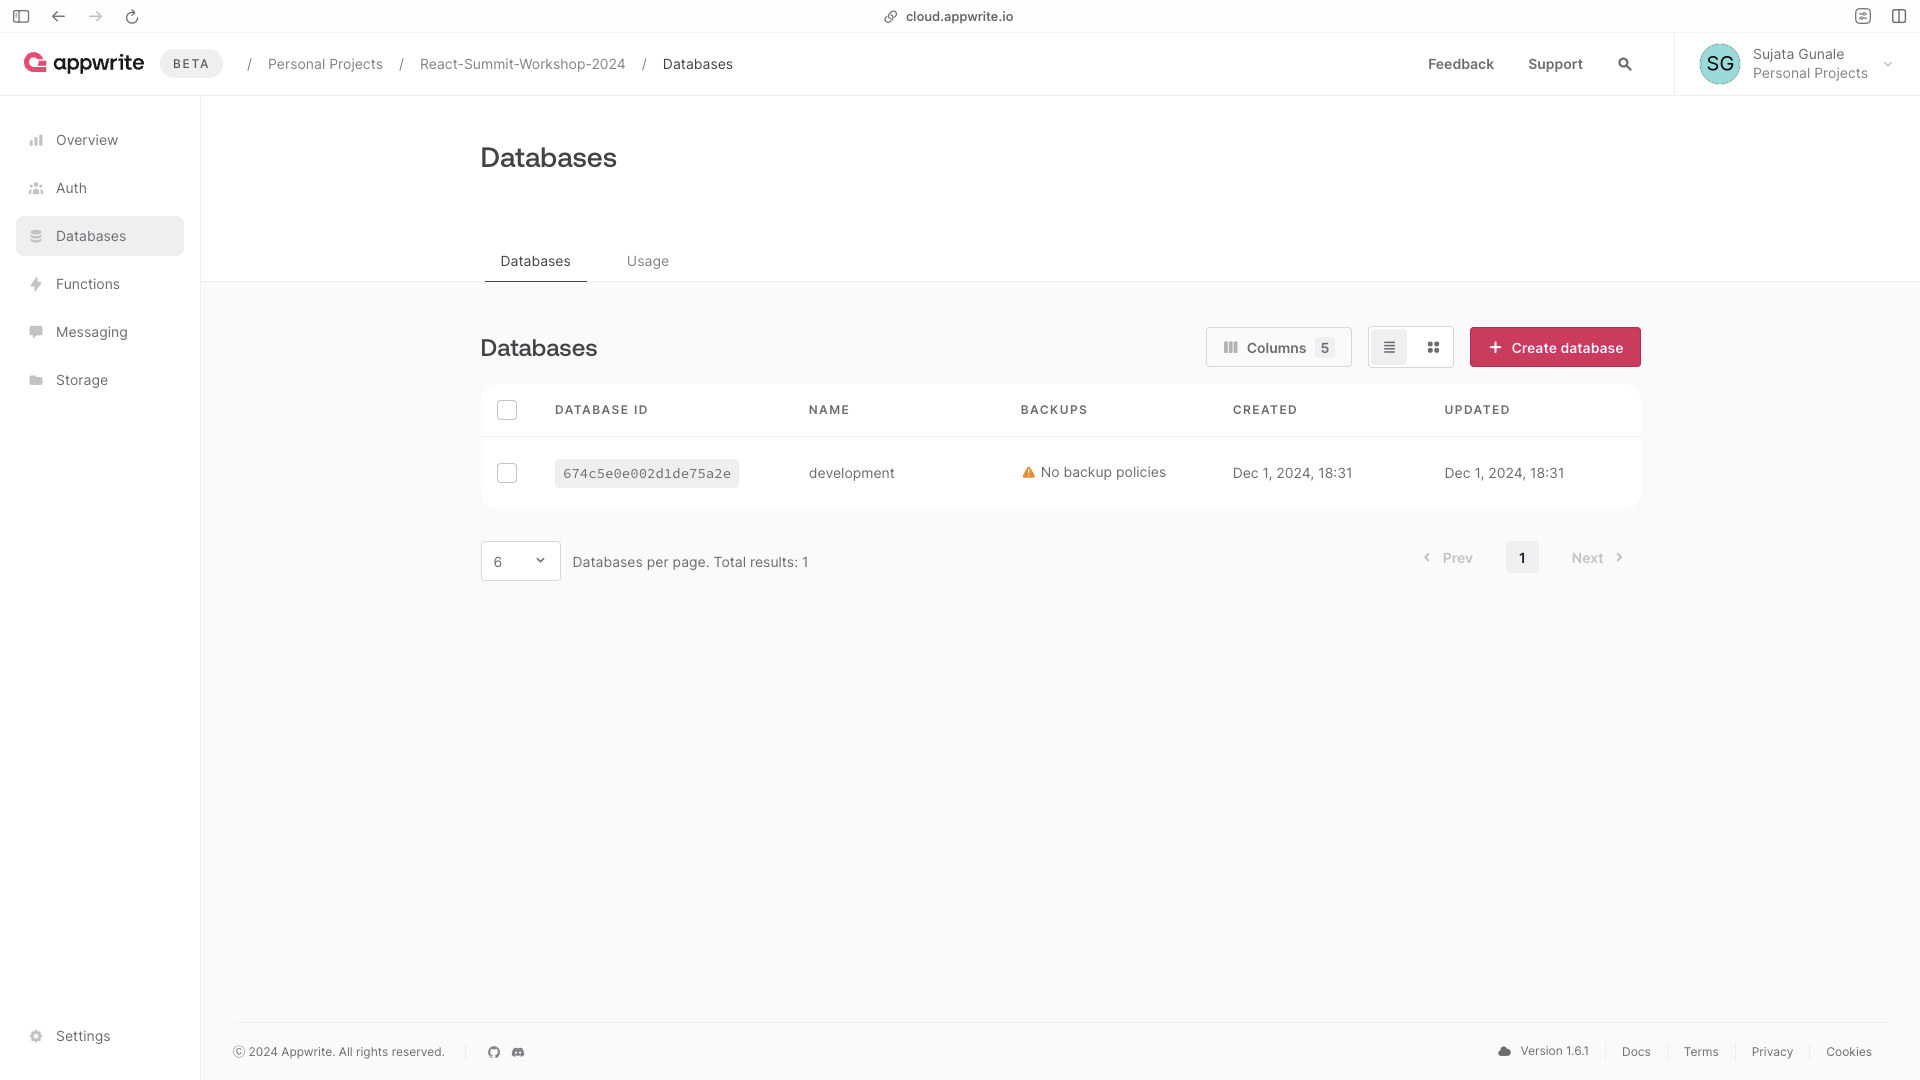The image size is (1920, 1080).
Task: Open the React-Summit-Workshop-2024 breadcrumb link
Action: (522, 64)
